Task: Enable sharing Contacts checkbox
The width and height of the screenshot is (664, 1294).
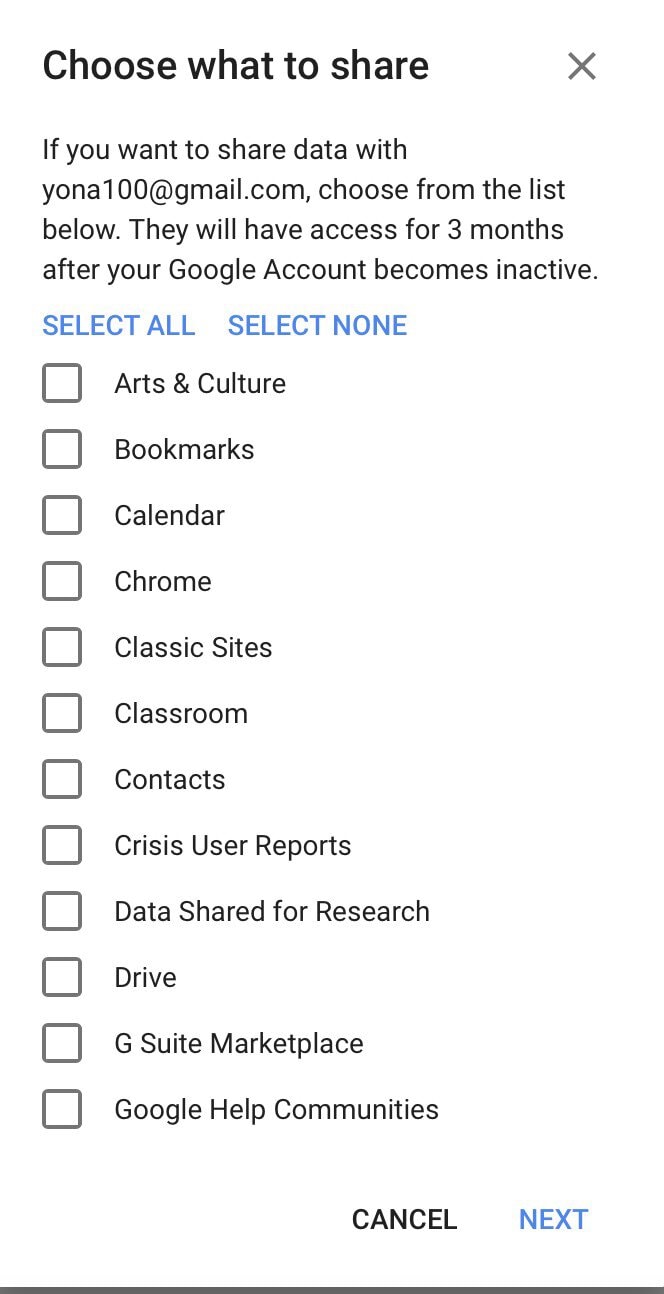Action: (x=62, y=779)
